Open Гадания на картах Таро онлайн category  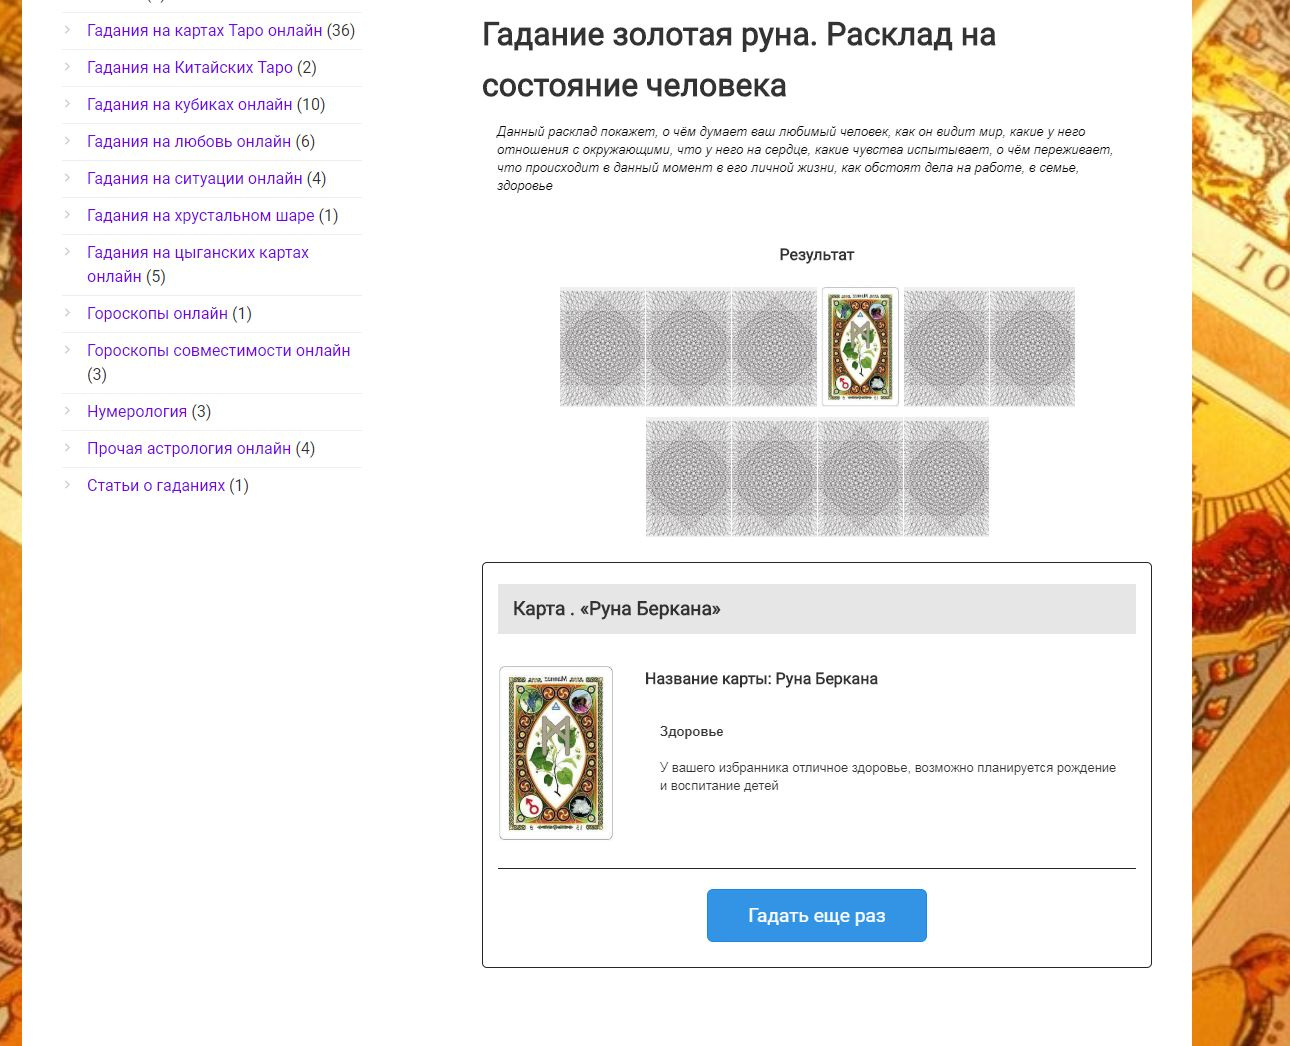[x=205, y=30]
